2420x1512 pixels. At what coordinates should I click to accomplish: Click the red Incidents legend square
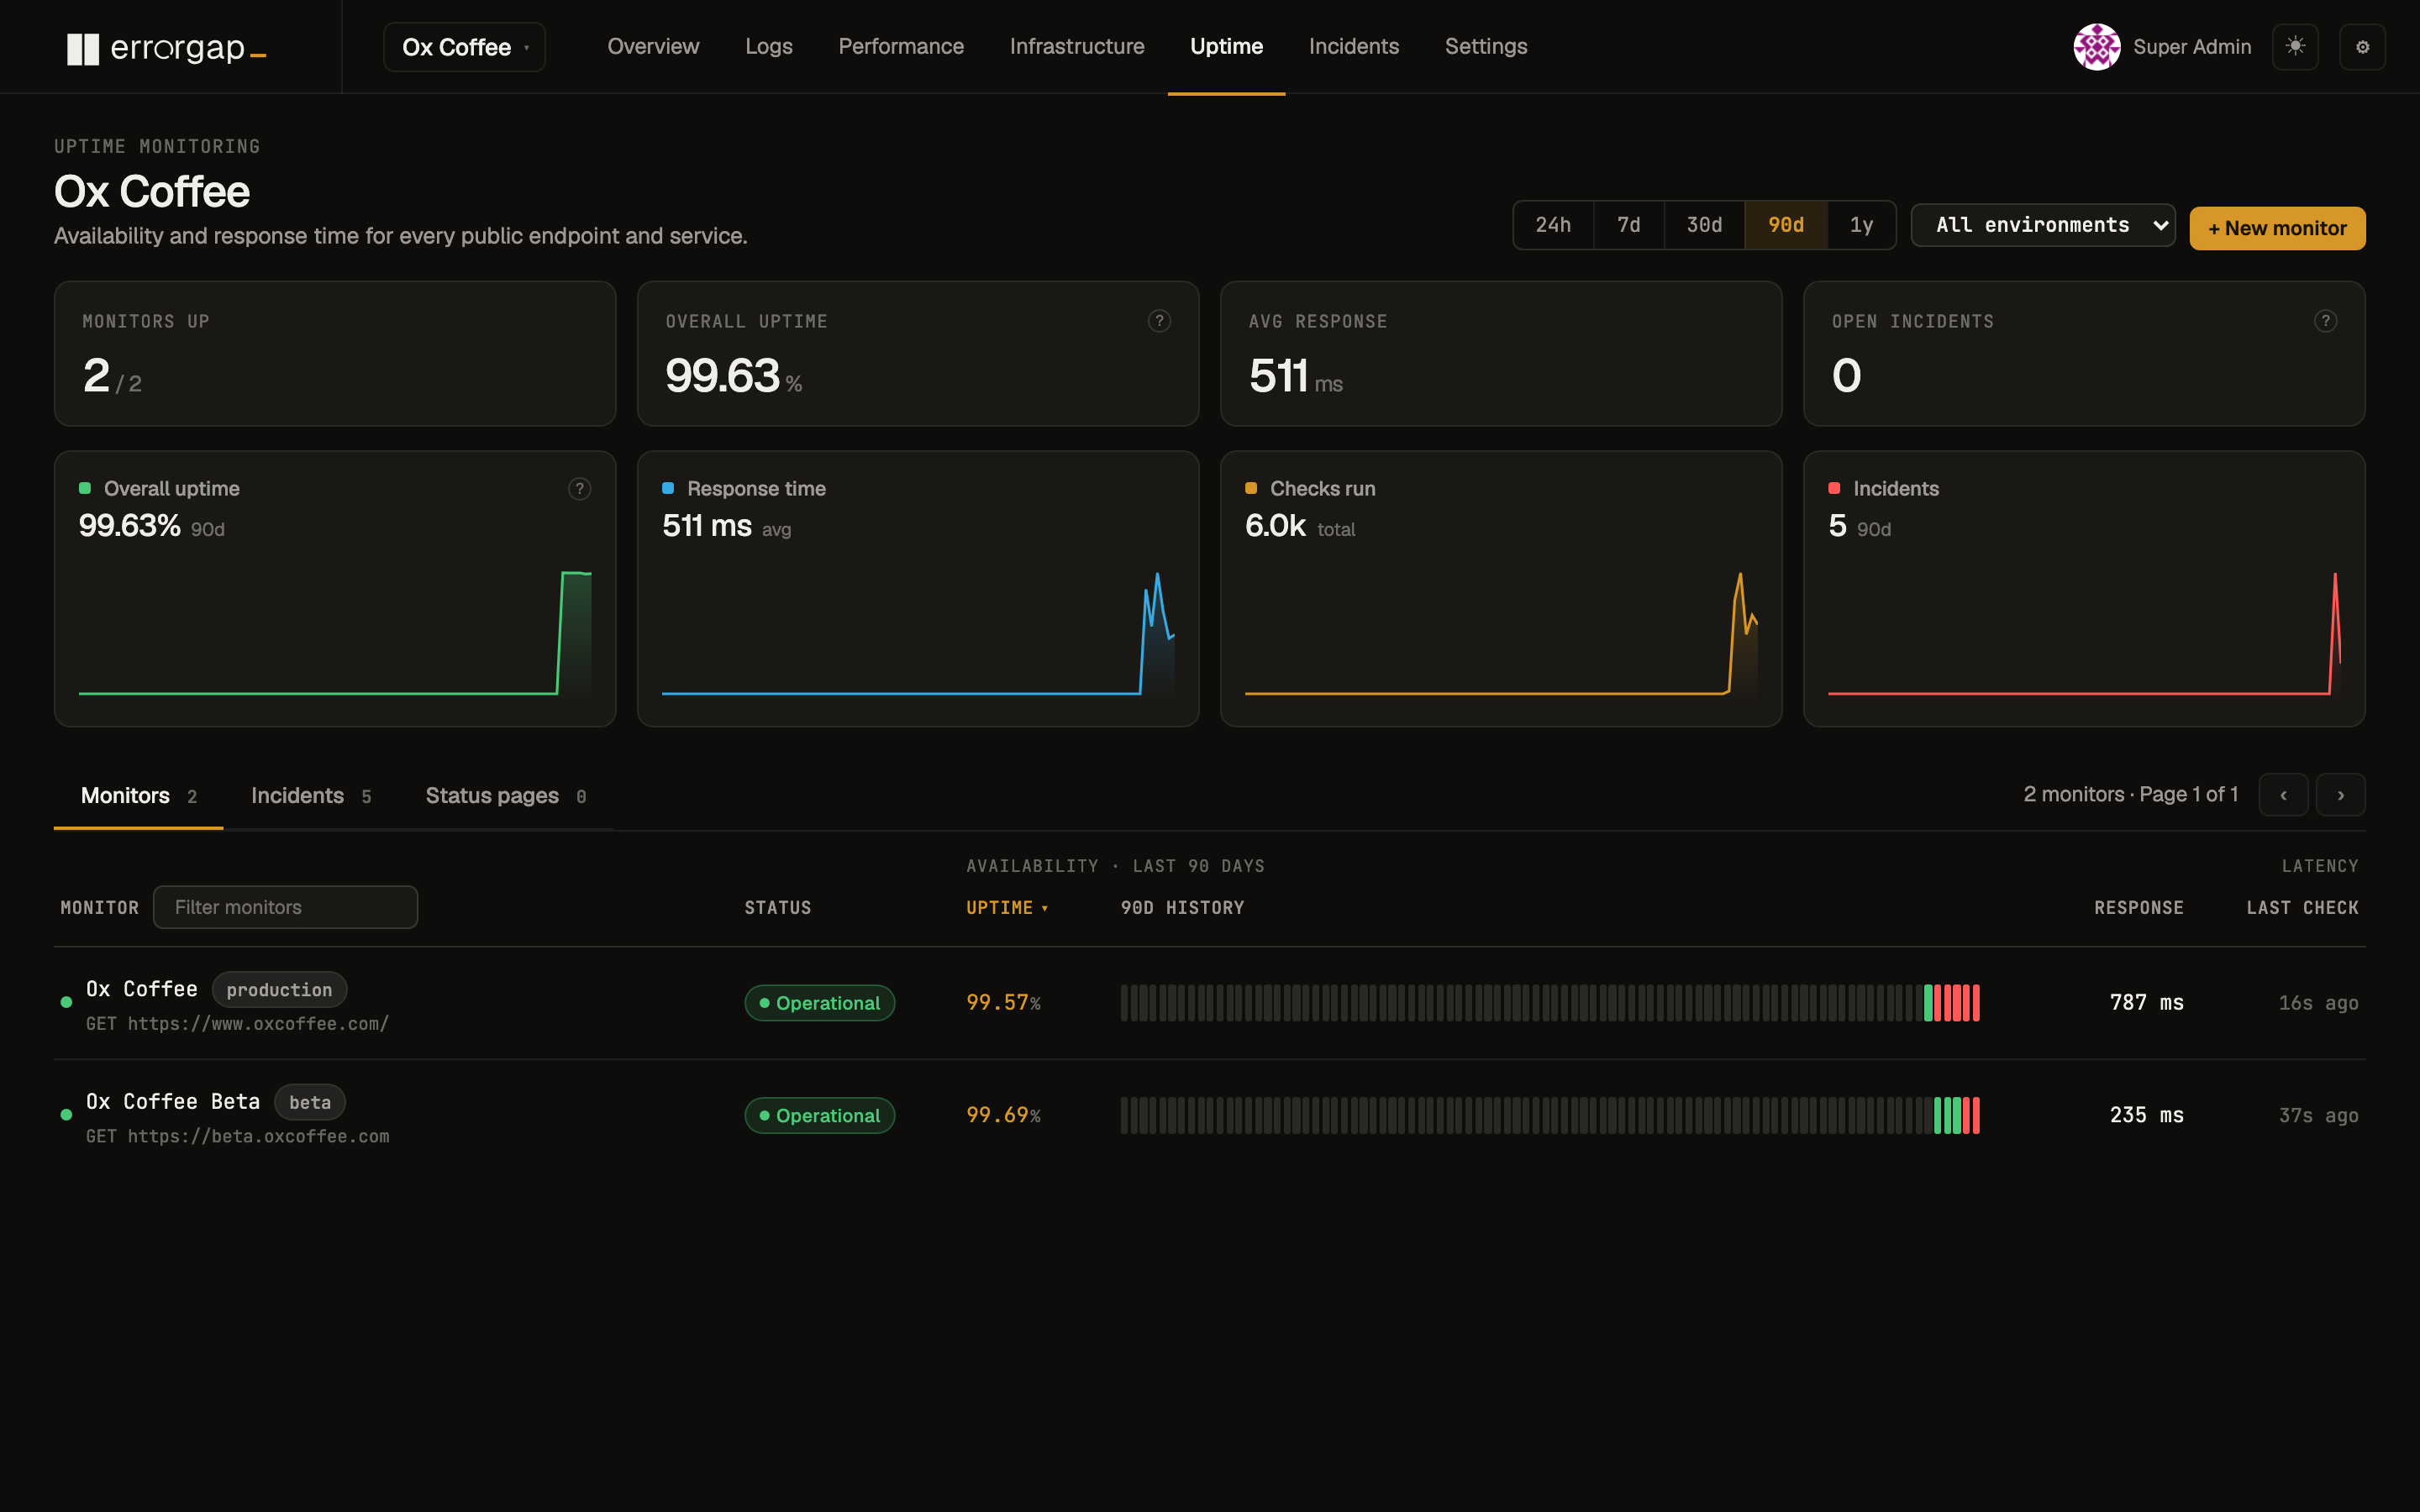point(1834,488)
